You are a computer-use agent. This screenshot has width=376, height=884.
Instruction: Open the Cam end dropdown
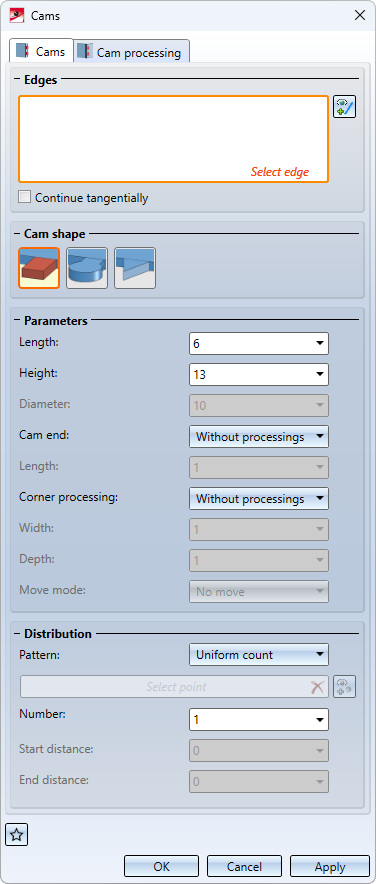pos(259,436)
